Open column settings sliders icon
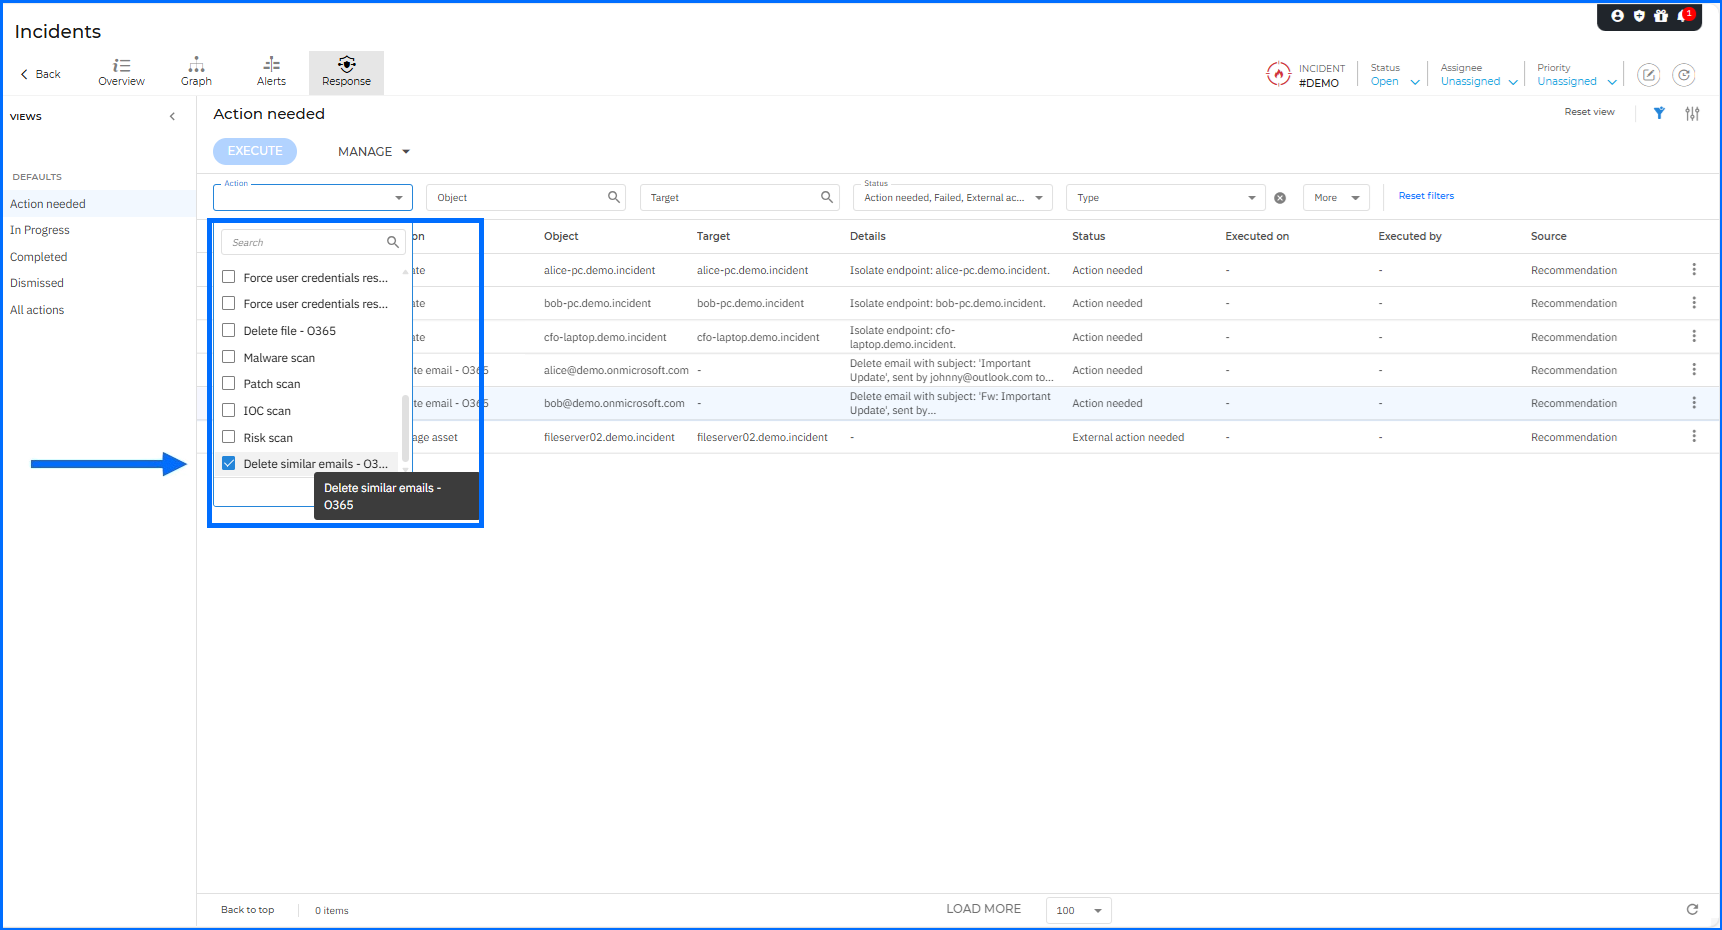This screenshot has width=1722, height=930. (1692, 113)
